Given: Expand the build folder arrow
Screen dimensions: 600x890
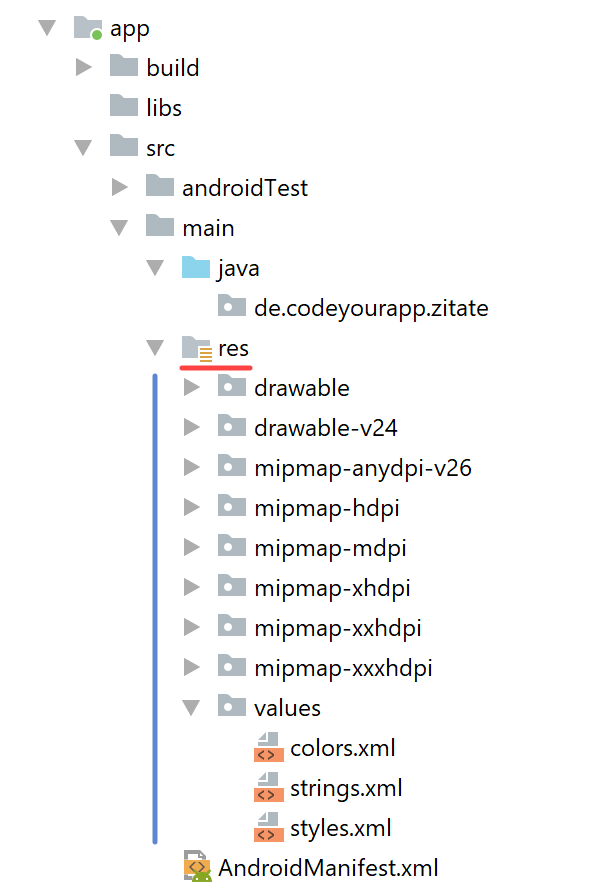Looking at the screenshot, I should [x=83, y=67].
